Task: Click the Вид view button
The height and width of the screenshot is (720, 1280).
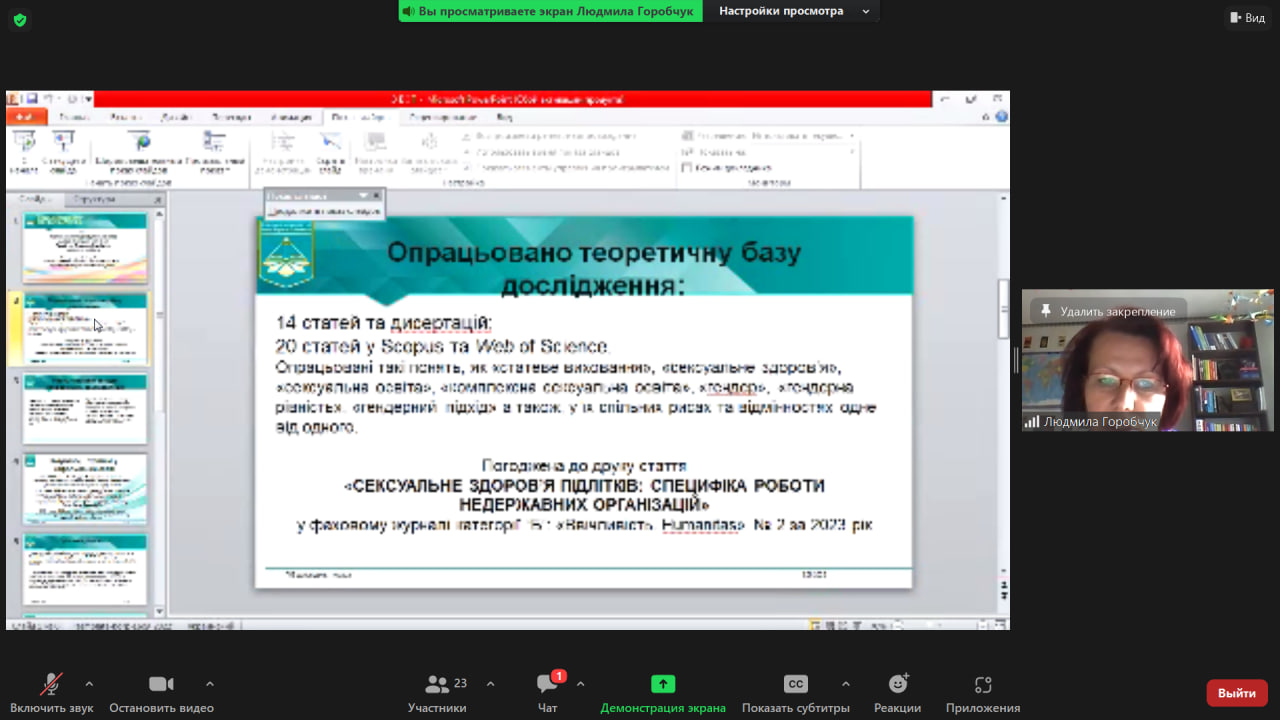Action: point(1246,18)
